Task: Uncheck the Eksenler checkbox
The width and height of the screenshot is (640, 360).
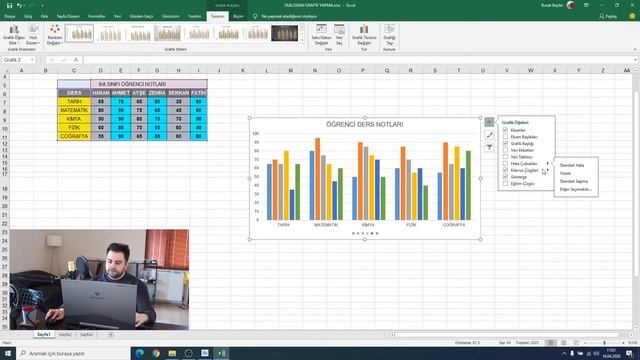Action: pos(505,130)
